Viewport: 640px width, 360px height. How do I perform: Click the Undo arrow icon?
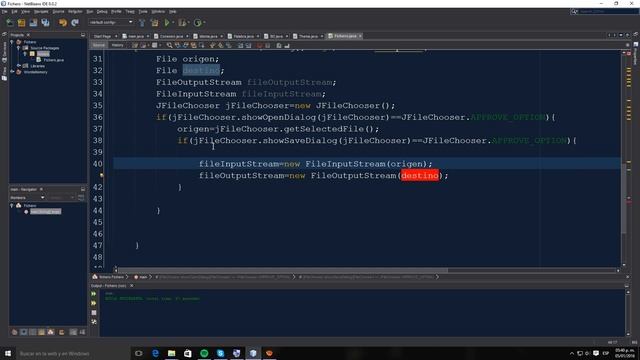pyautogui.click(x=62, y=22)
